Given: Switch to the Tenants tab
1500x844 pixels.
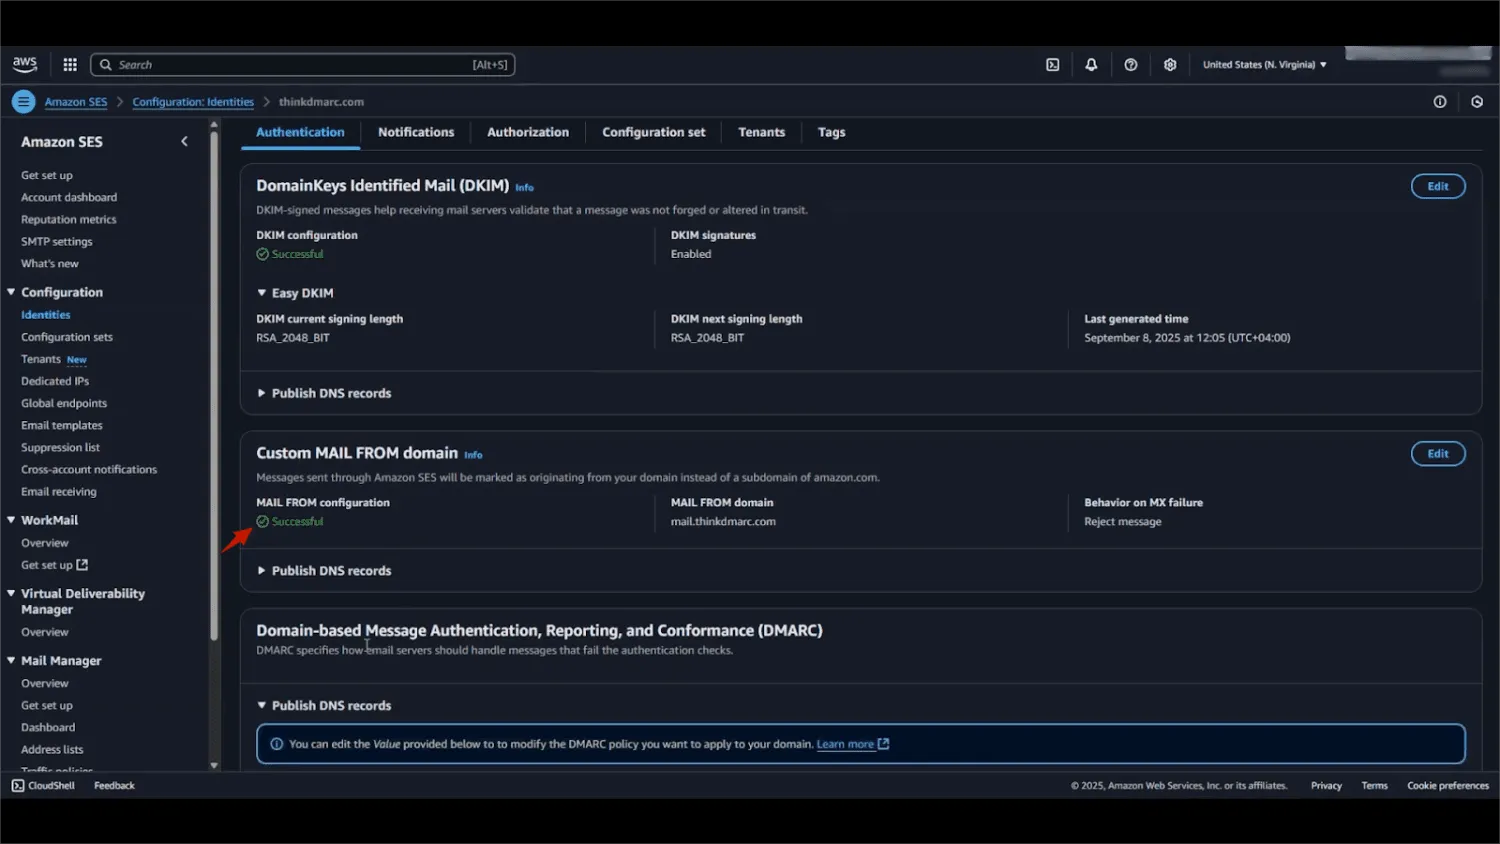Looking at the screenshot, I should click(762, 132).
